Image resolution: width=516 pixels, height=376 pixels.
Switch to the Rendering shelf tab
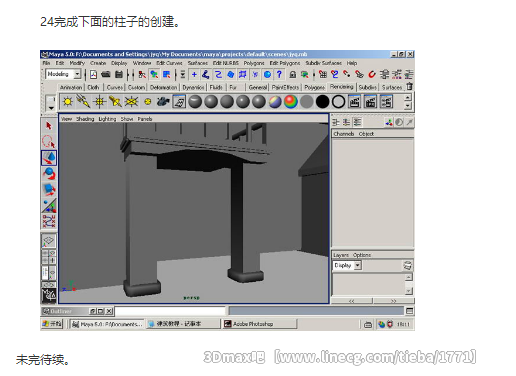[x=342, y=87]
